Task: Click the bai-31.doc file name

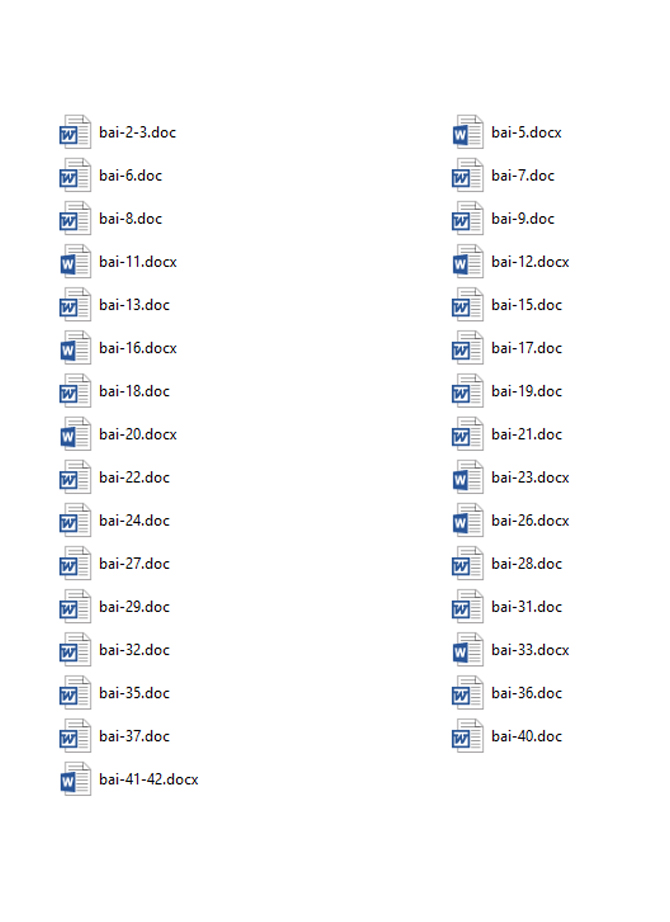Action: 526,607
